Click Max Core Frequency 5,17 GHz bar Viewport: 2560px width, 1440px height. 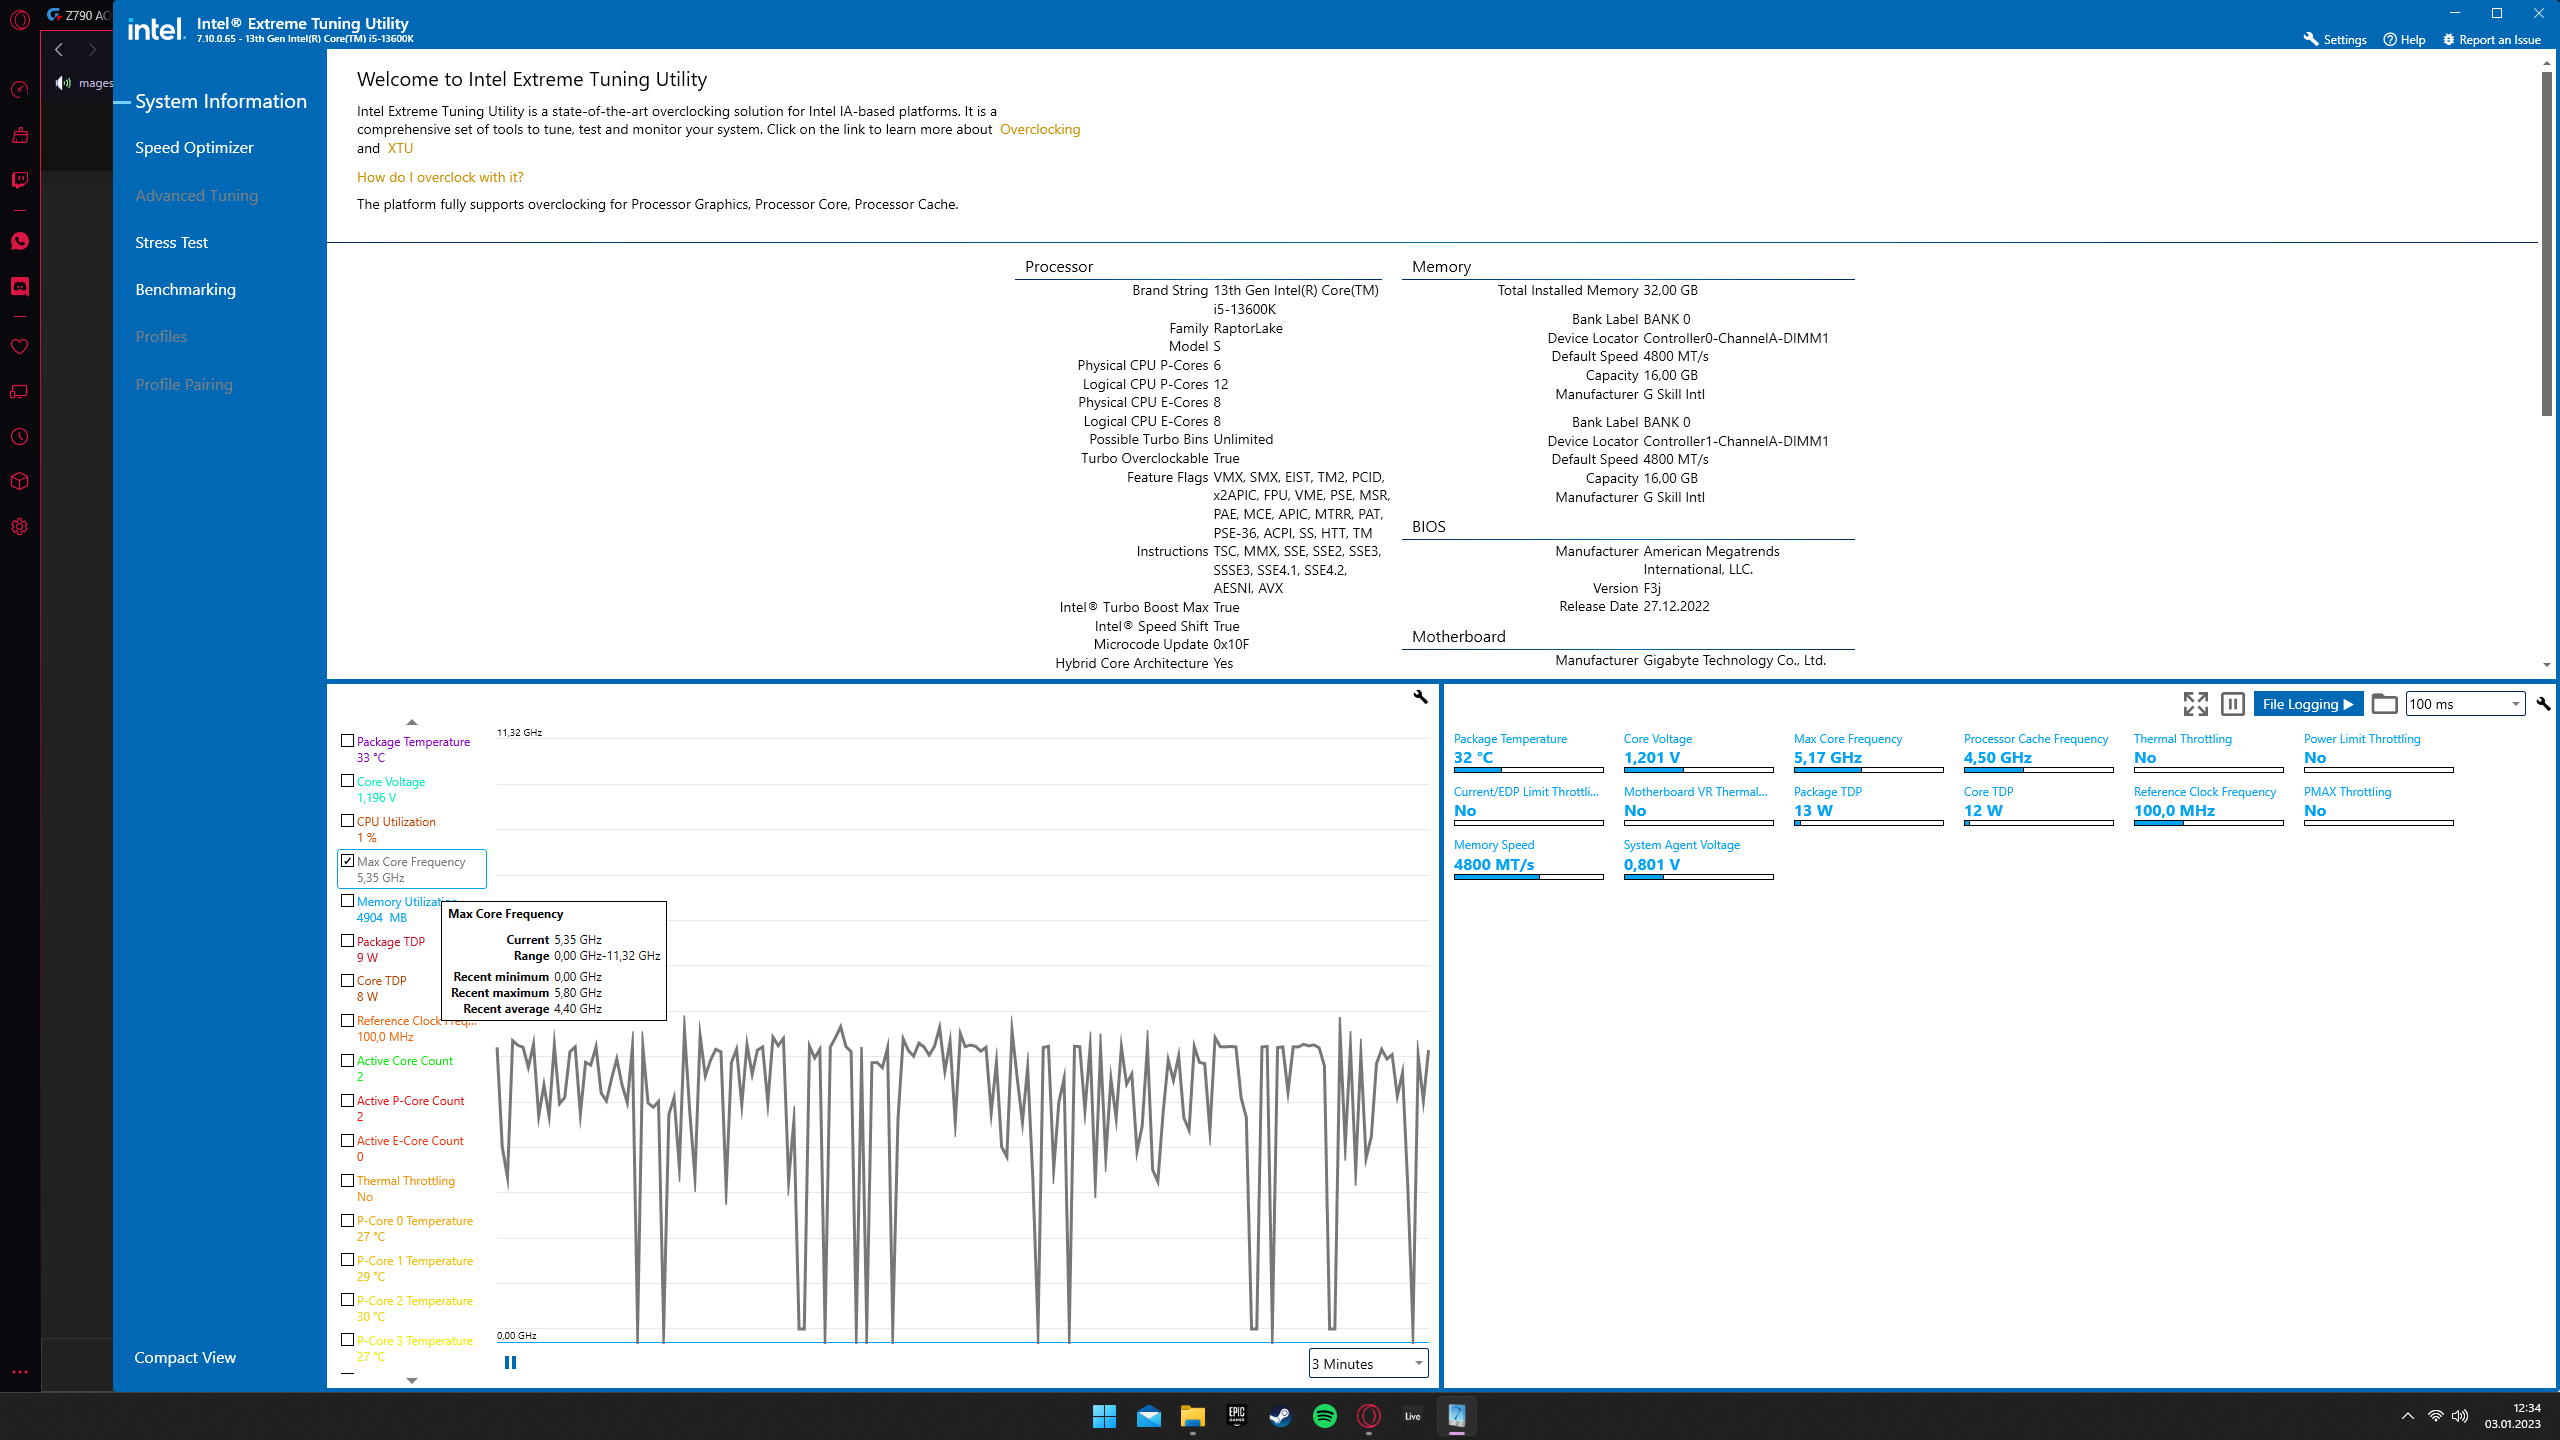[1868, 770]
